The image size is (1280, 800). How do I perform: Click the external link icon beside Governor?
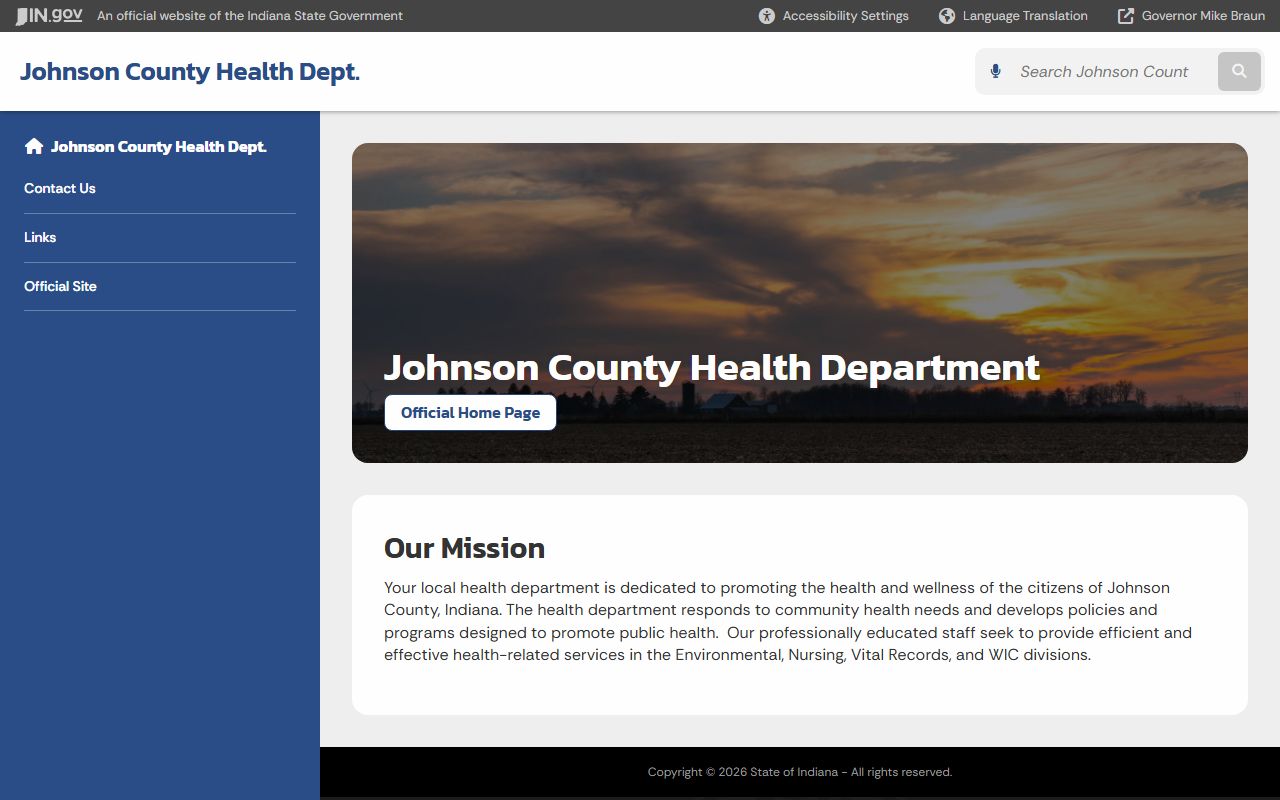(1126, 16)
